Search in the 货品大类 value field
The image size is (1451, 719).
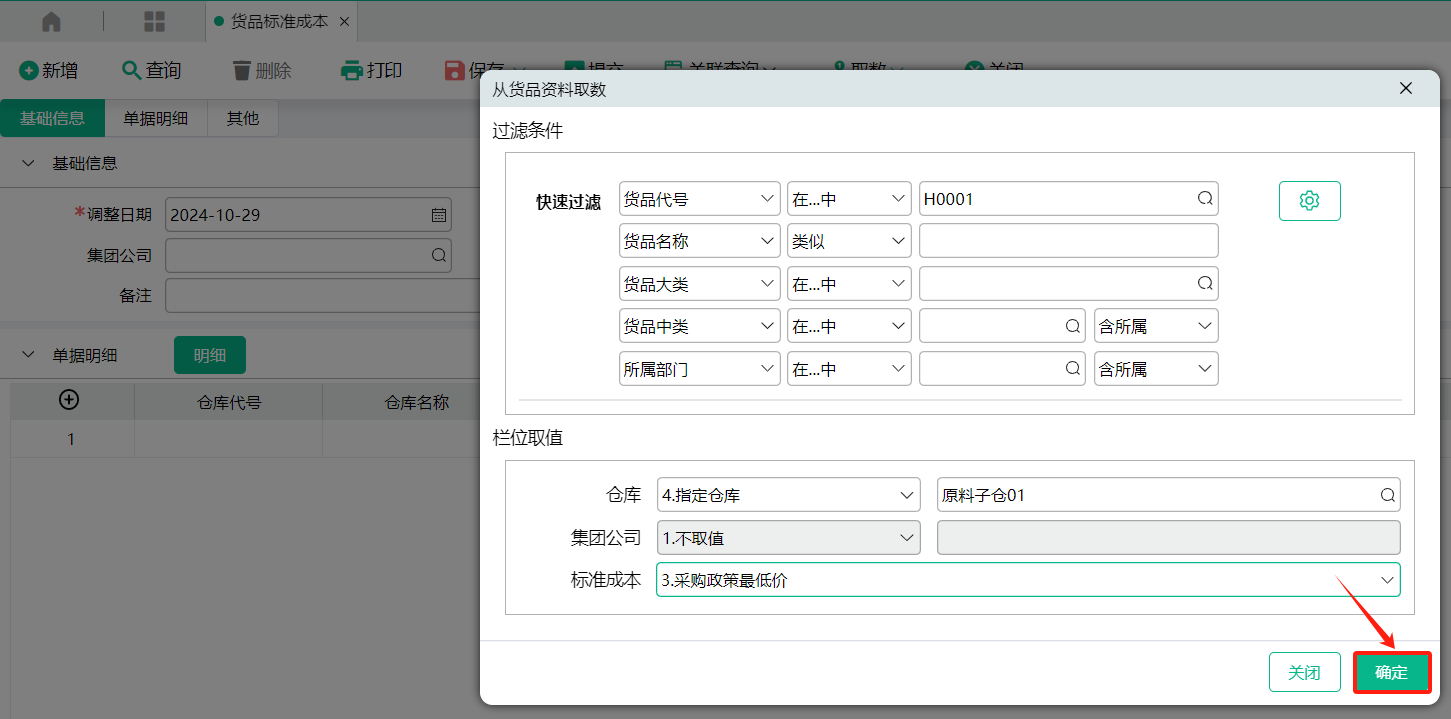[1205, 284]
